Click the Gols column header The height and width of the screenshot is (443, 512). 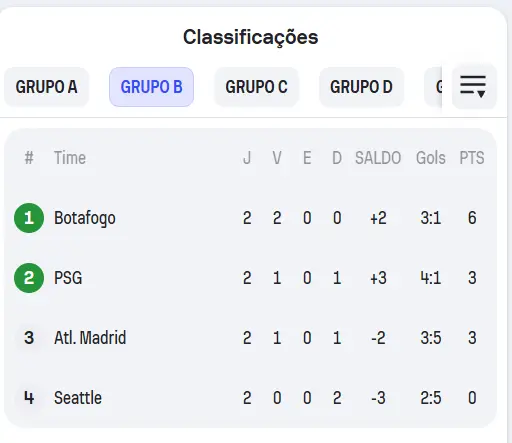431,158
